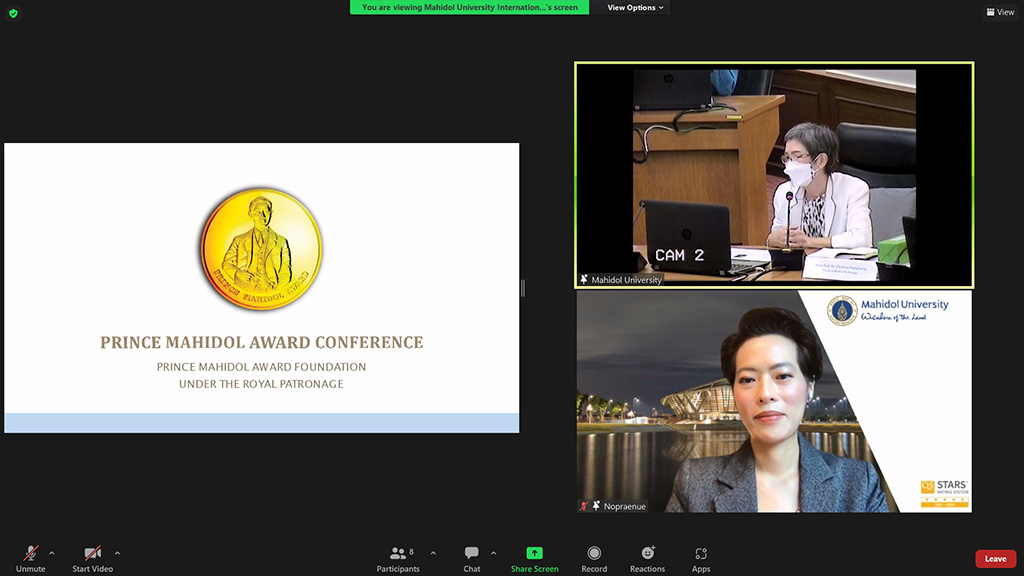Click the green Share Screen icon
Viewport: 1024px width, 576px height.
point(534,553)
